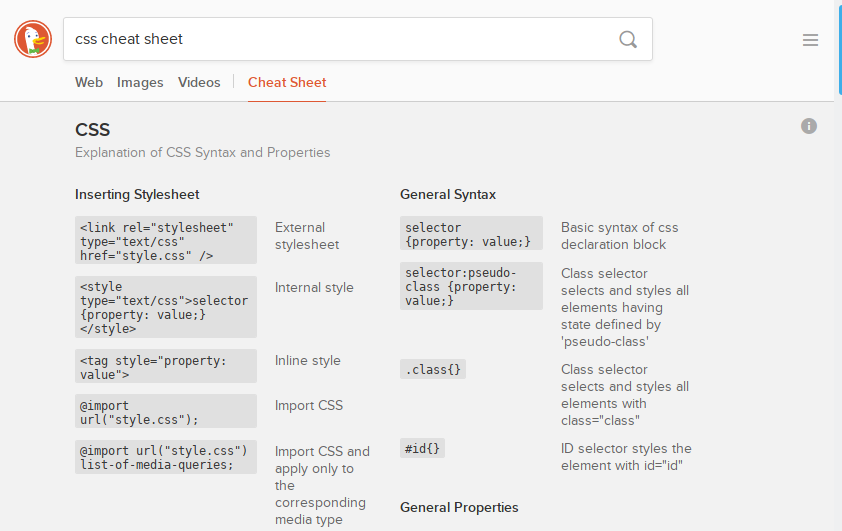
Task: Open the Images results tab
Action: (x=140, y=82)
